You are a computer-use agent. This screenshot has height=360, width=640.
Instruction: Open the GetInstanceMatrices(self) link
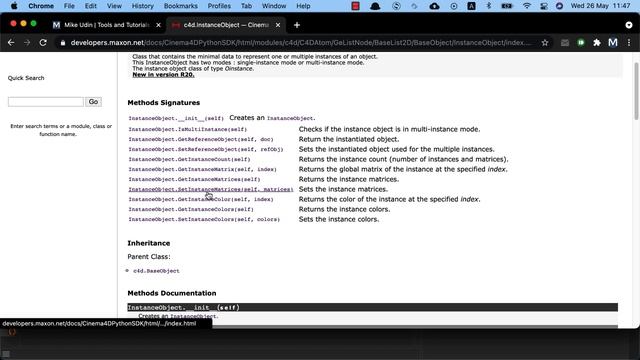coord(194,179)
